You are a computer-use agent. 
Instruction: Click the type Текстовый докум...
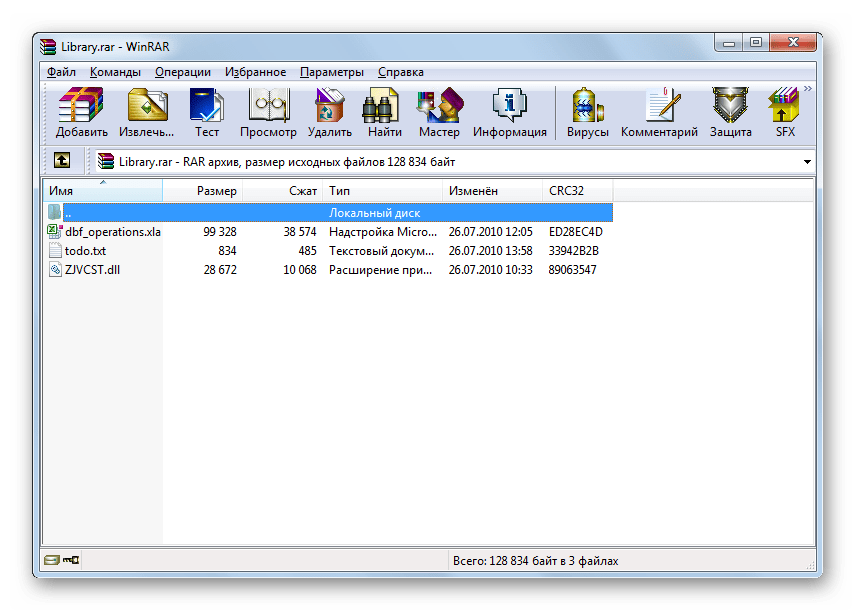(382, 251)
